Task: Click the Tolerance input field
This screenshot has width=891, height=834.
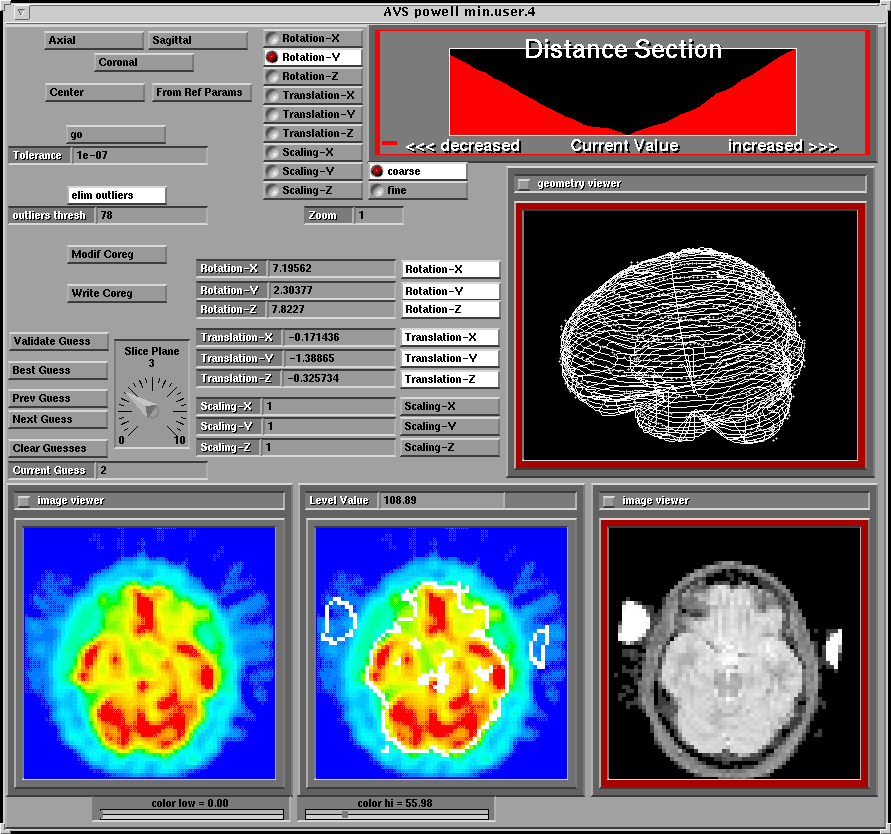Action: pyautogui.click(x=139, y=156)
